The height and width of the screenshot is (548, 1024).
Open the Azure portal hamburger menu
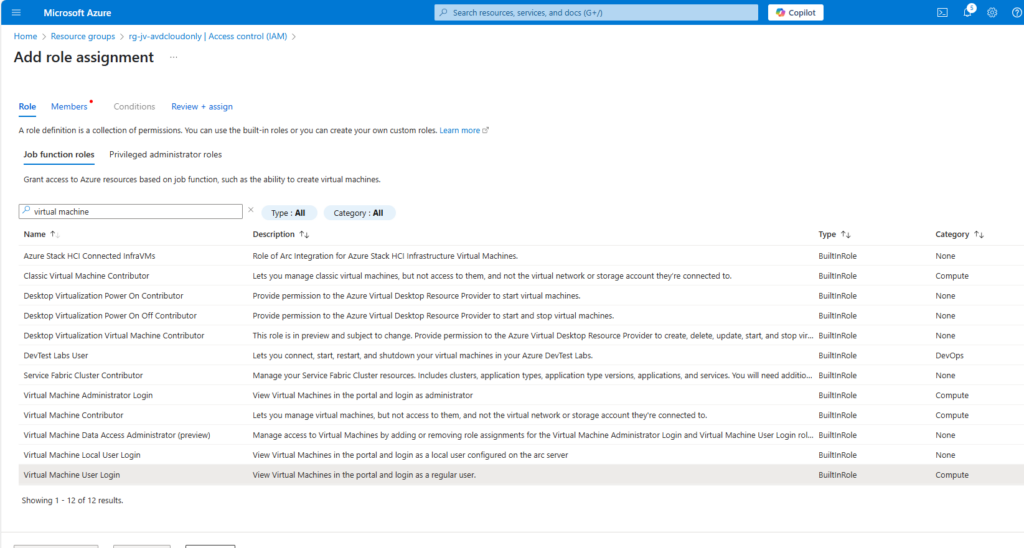coord(16,12)
